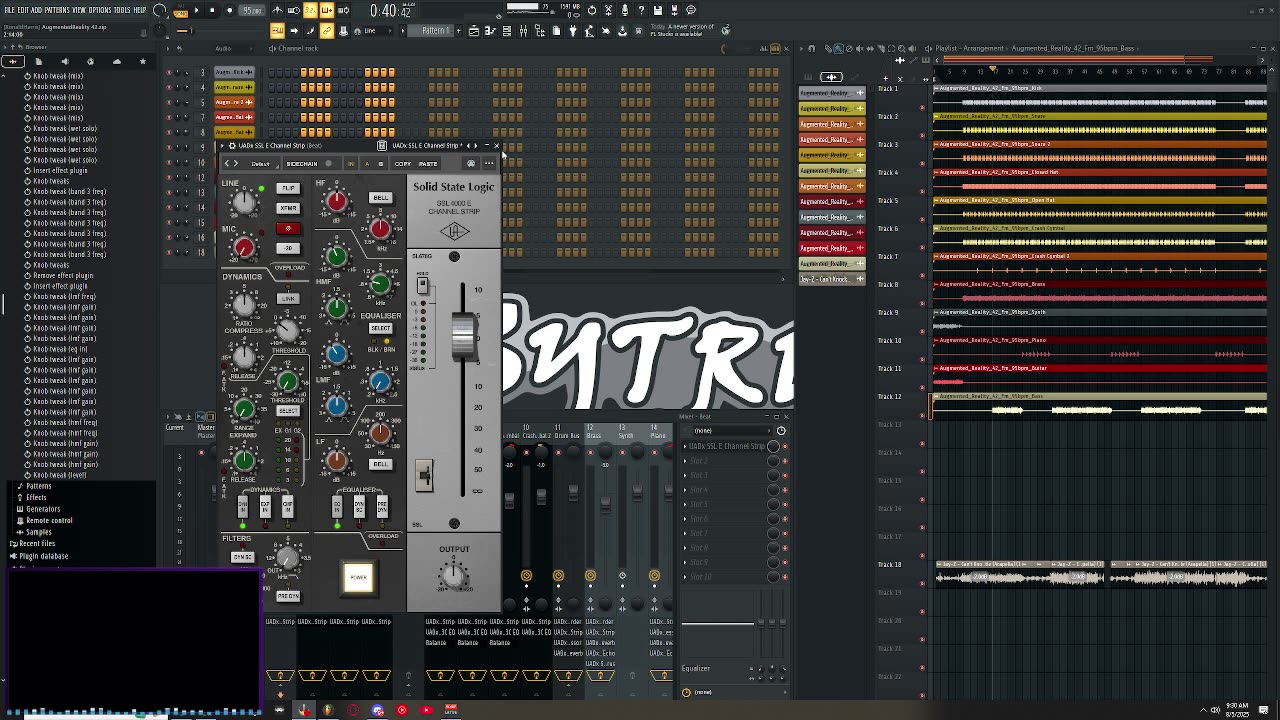Toggle the EQ IN switch
The width and height of the screenshot is (1280, 720).
pos(338,508)
